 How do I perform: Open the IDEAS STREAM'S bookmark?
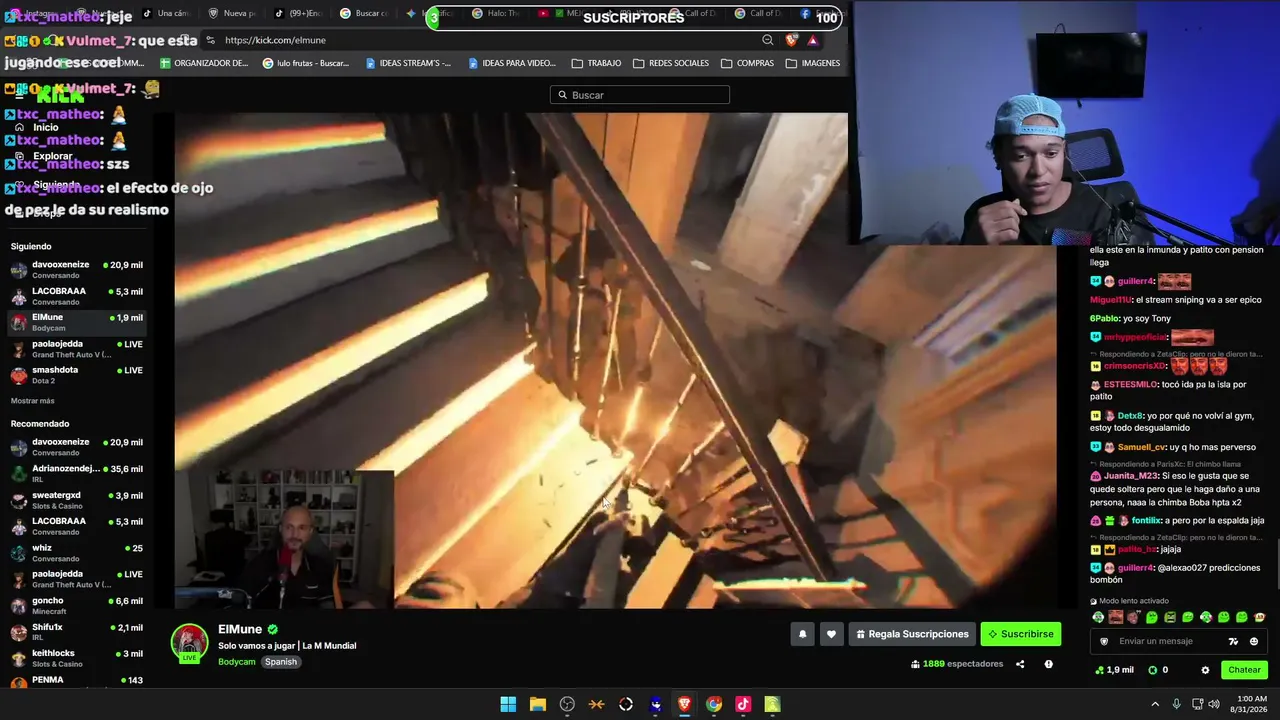pyautogui.click(x=408, y=63)
